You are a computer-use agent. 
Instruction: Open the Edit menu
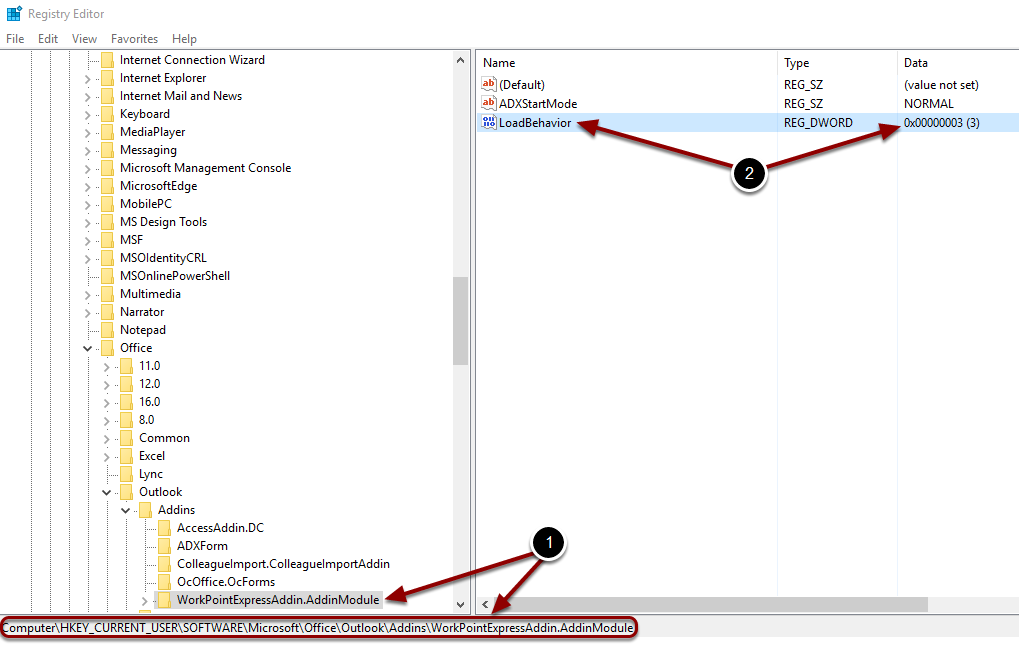47,39
